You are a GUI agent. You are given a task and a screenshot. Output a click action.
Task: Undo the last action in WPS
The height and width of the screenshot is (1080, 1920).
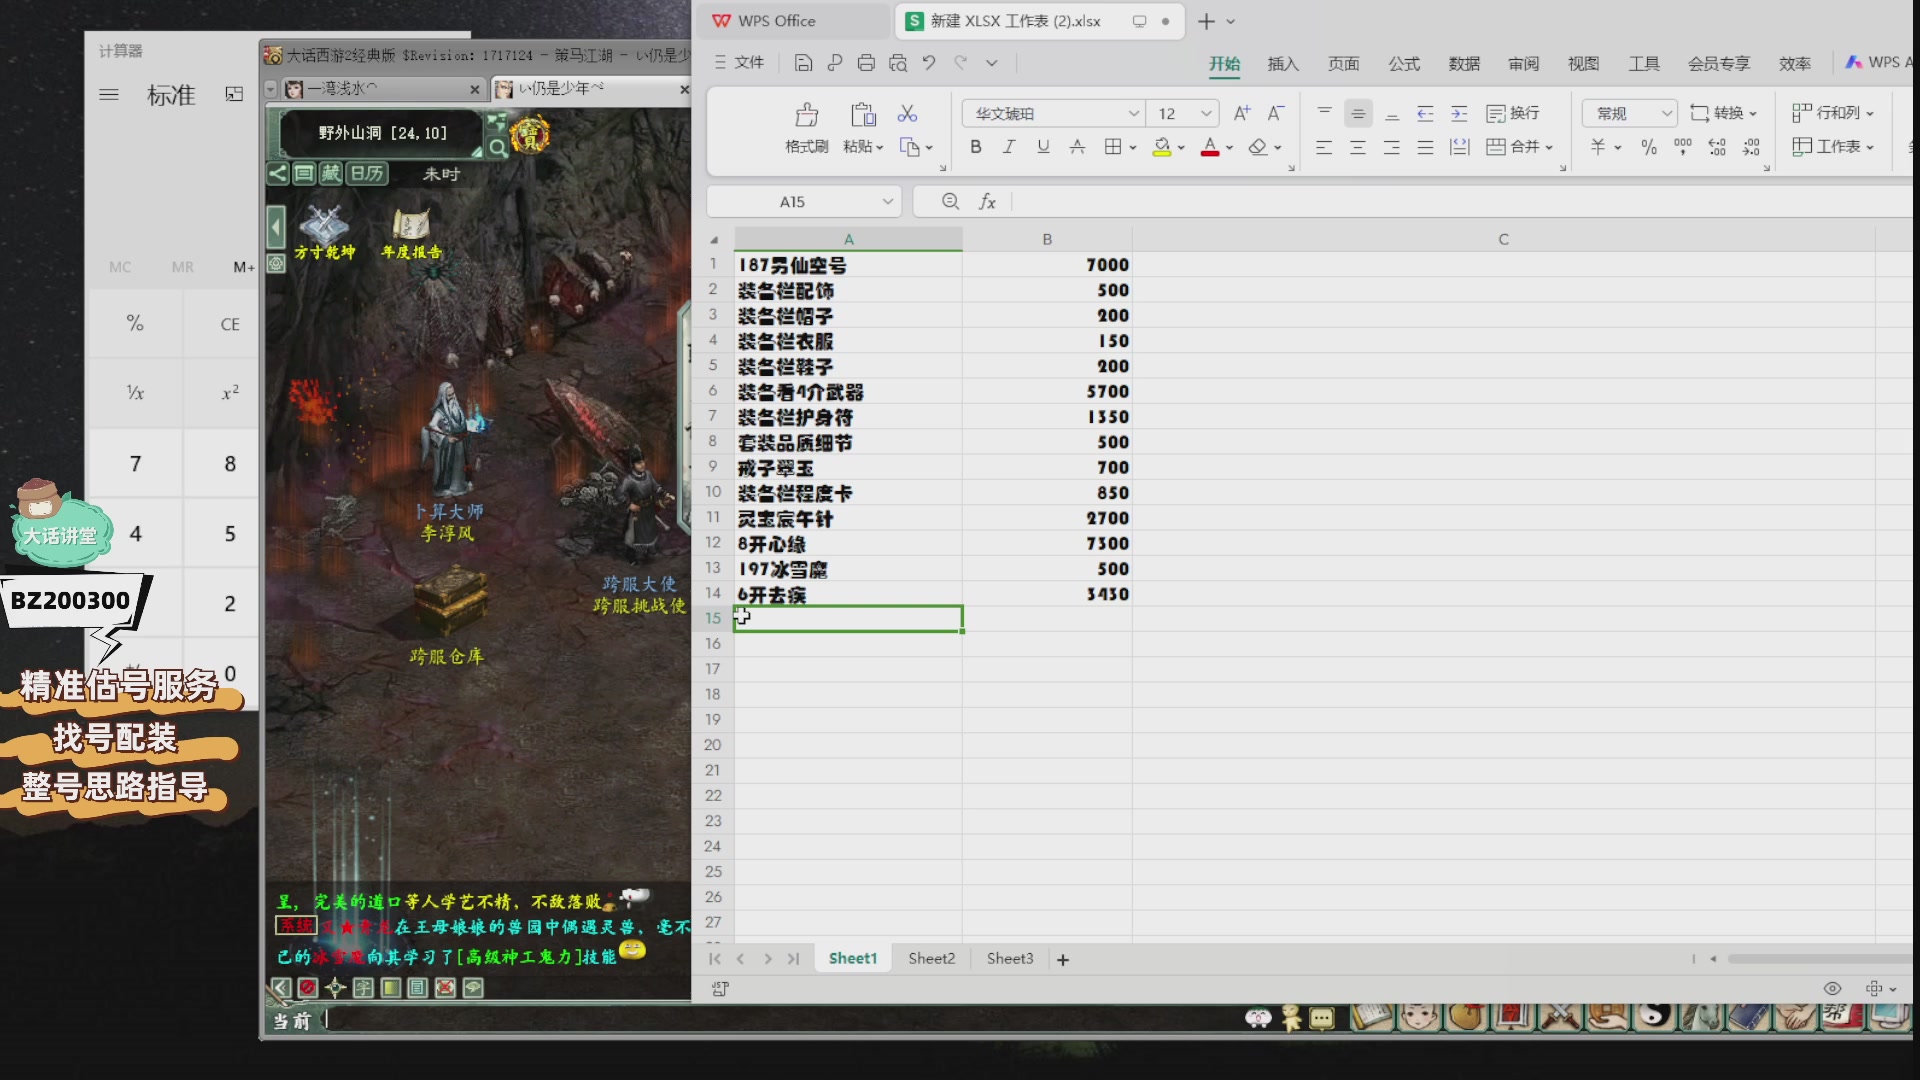[929, 63]
